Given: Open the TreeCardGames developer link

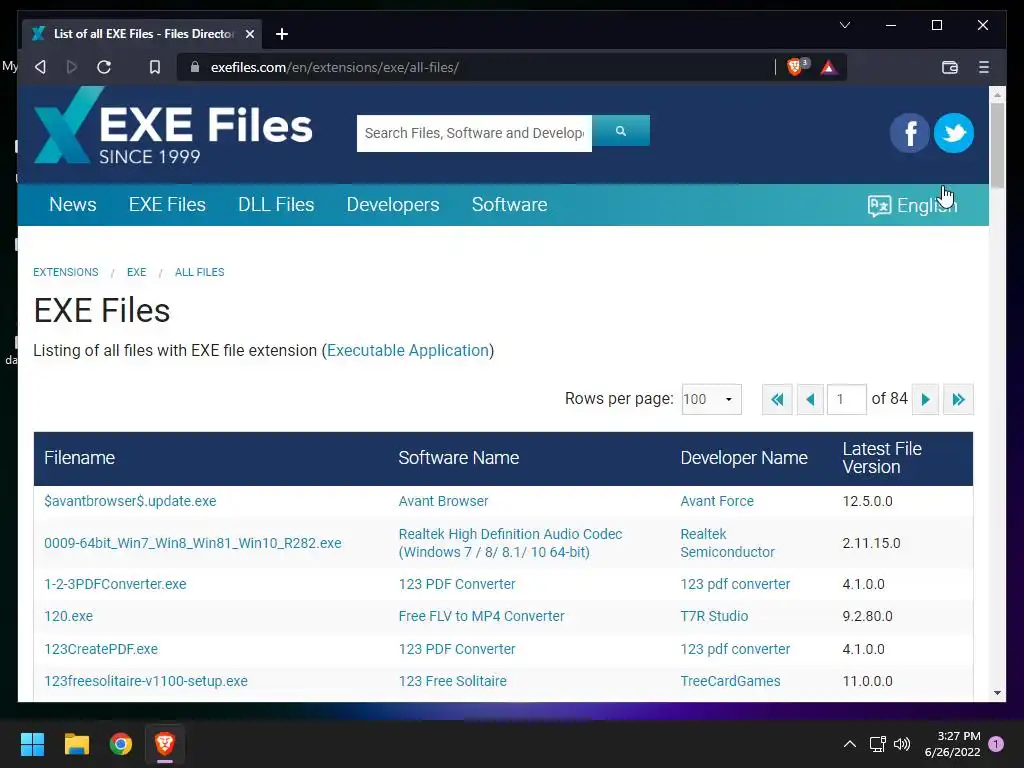Looking at the screenshot, I should point(730,681).
